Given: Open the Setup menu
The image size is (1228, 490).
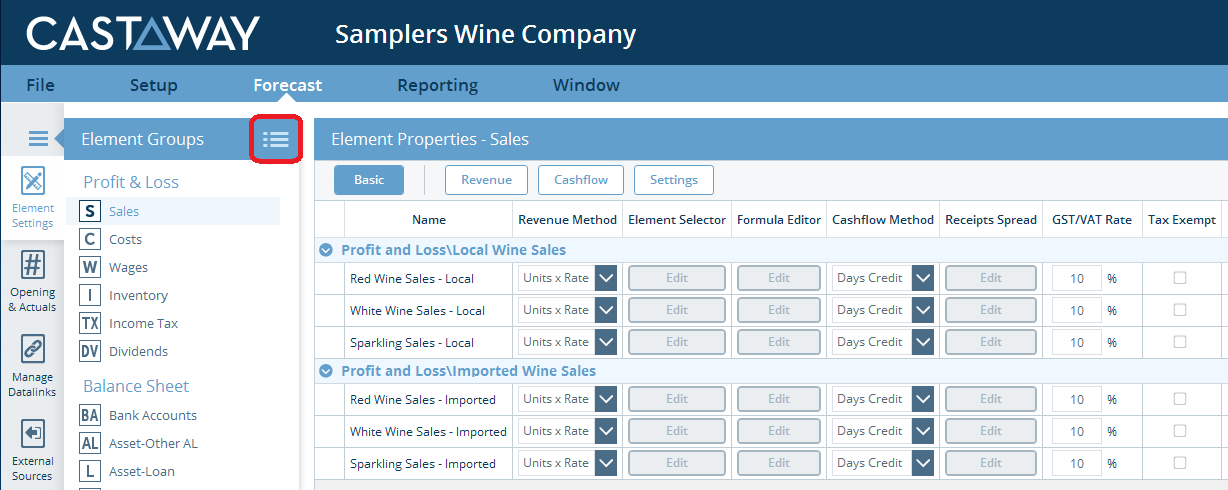Looking at the screenshot, I should tap(153, 85).
